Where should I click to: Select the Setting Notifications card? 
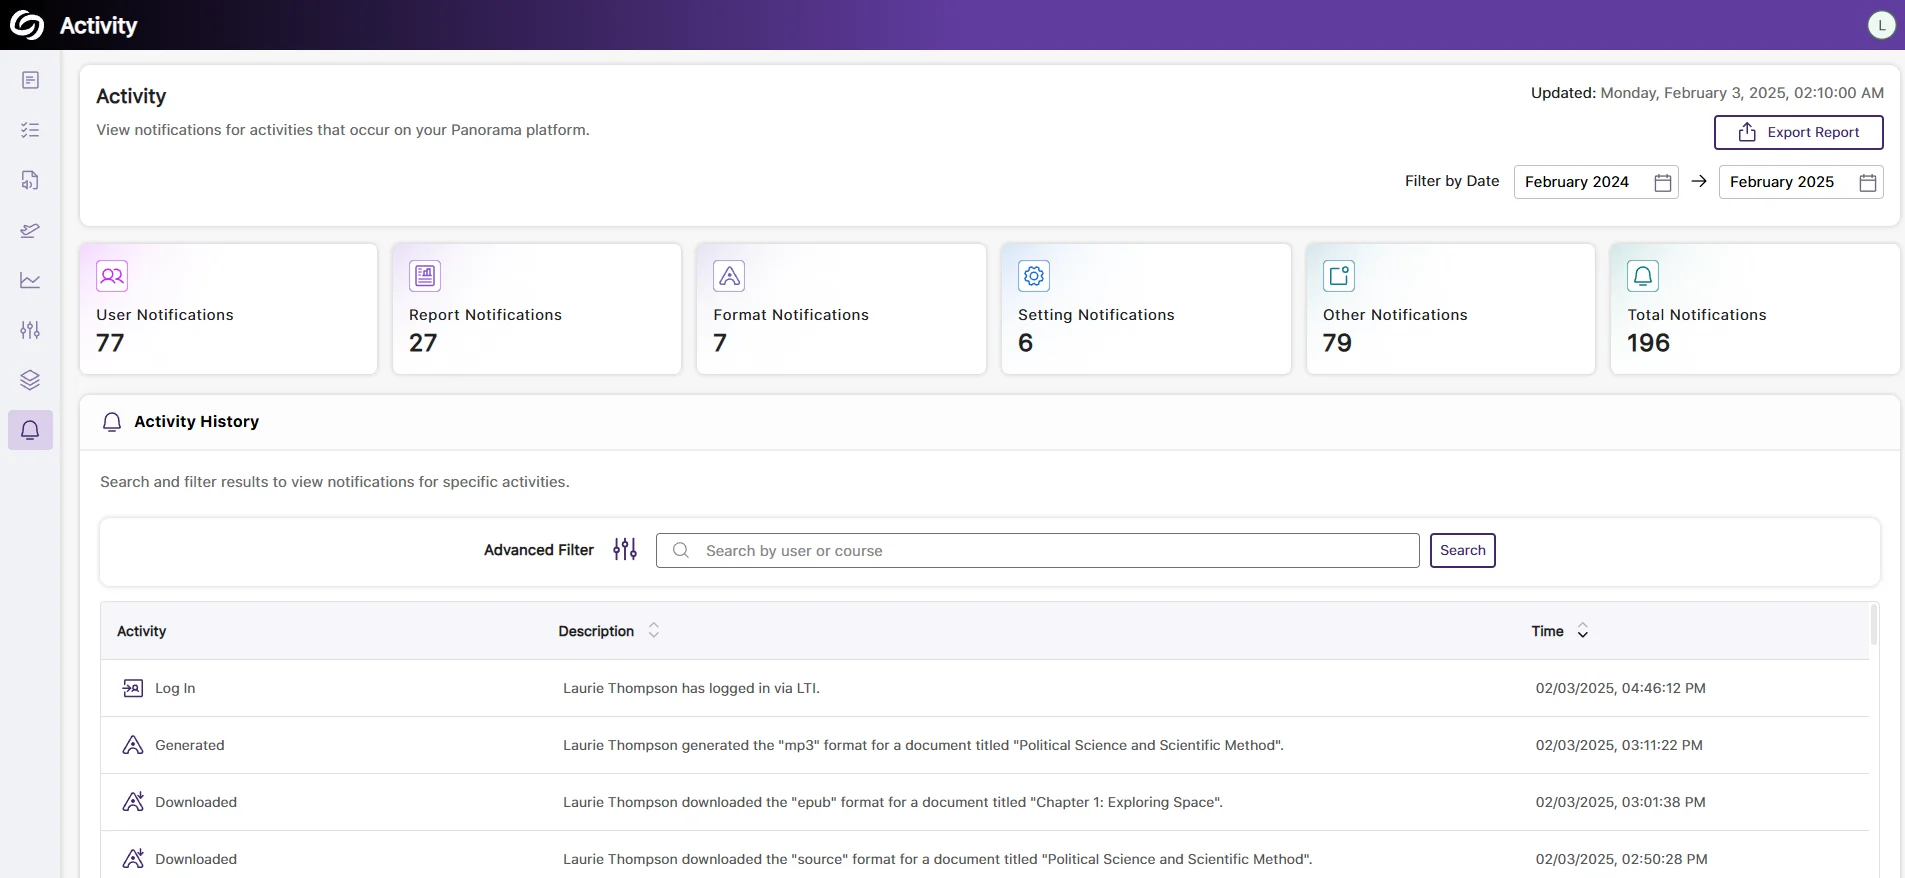click(1145, 309)
